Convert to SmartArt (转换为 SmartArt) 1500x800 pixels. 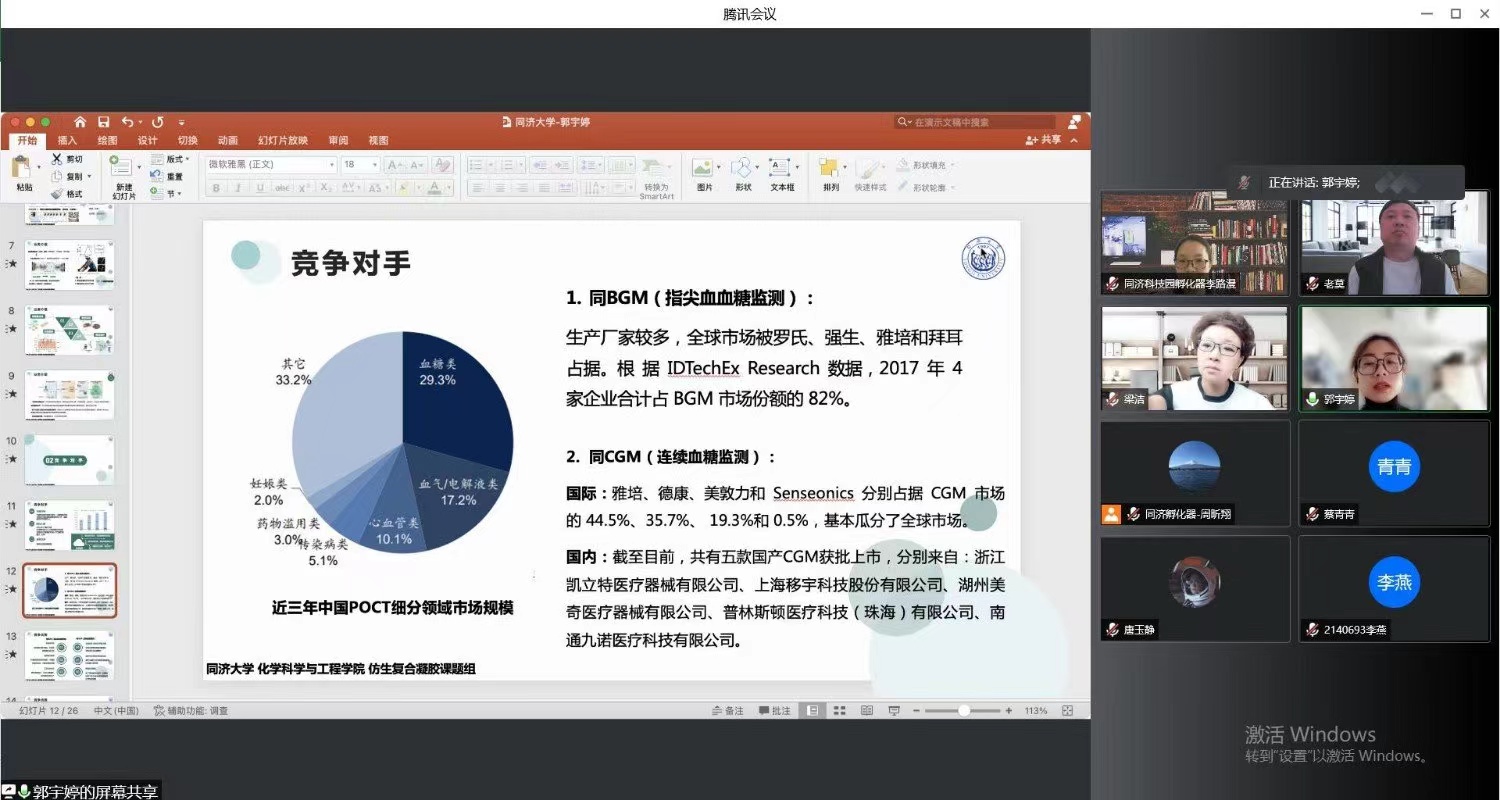tap(656, 177)
